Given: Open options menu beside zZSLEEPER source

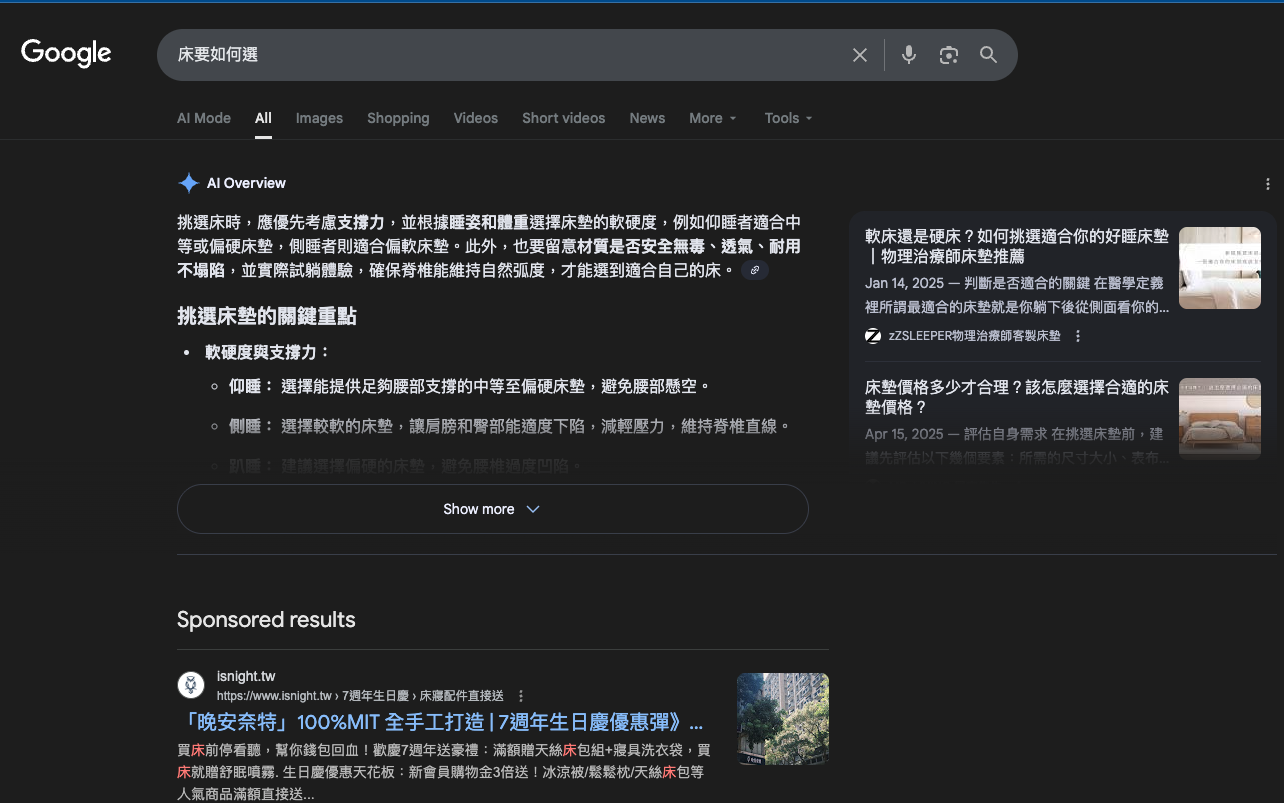Looking at the screenshot, I should pos(1078,336).
